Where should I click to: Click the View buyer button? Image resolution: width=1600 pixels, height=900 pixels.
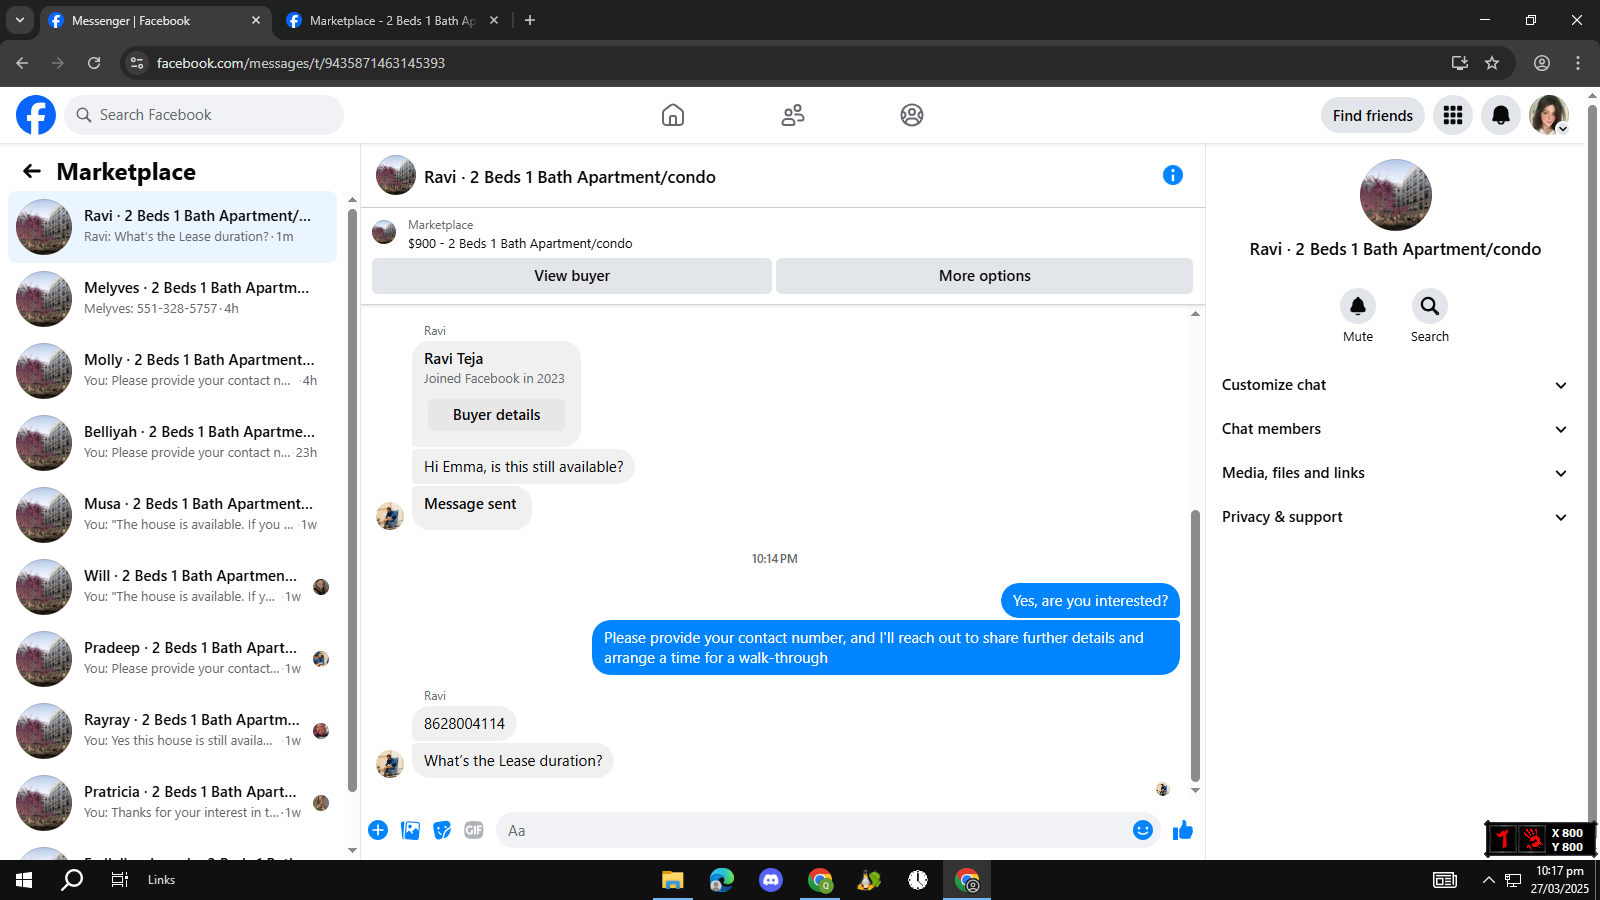572,276
